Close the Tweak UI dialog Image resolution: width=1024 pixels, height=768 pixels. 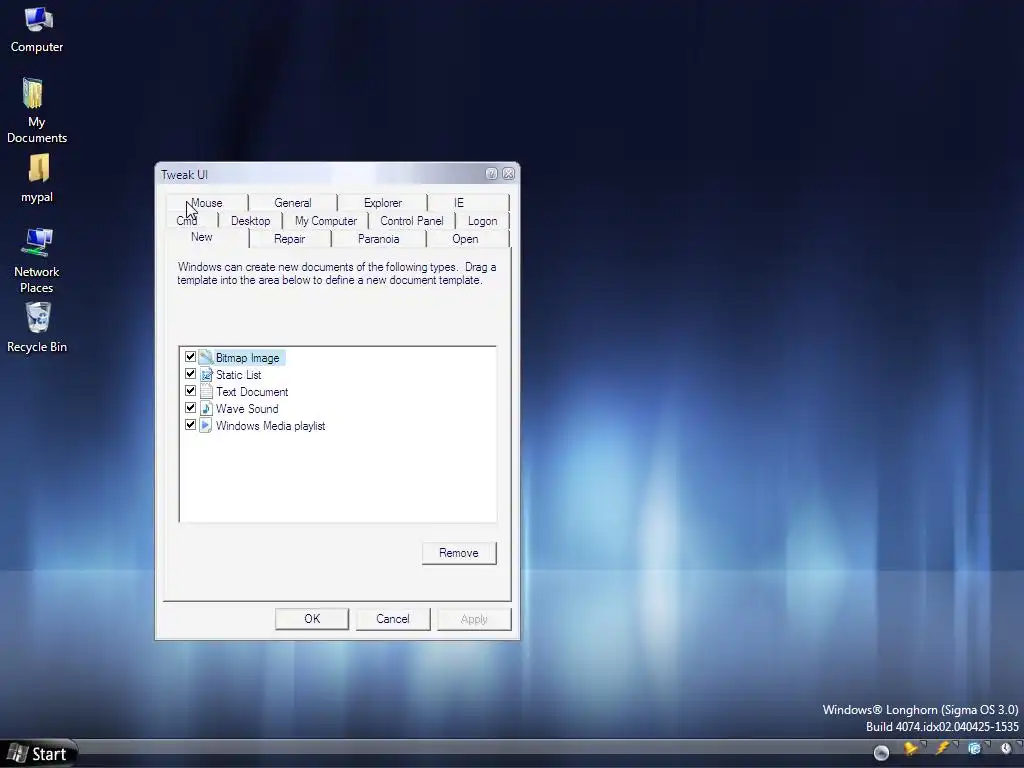tap(509, 174)
